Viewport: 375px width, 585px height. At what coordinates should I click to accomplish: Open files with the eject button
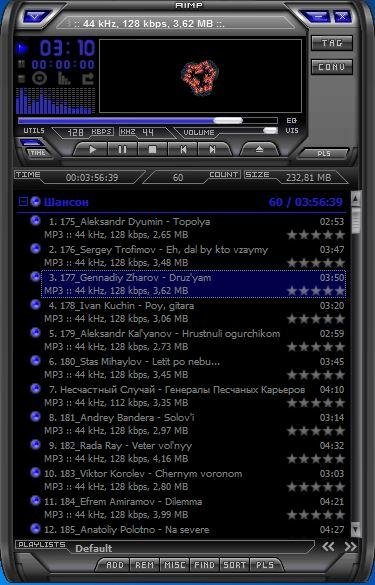click(x=260, y=149)
